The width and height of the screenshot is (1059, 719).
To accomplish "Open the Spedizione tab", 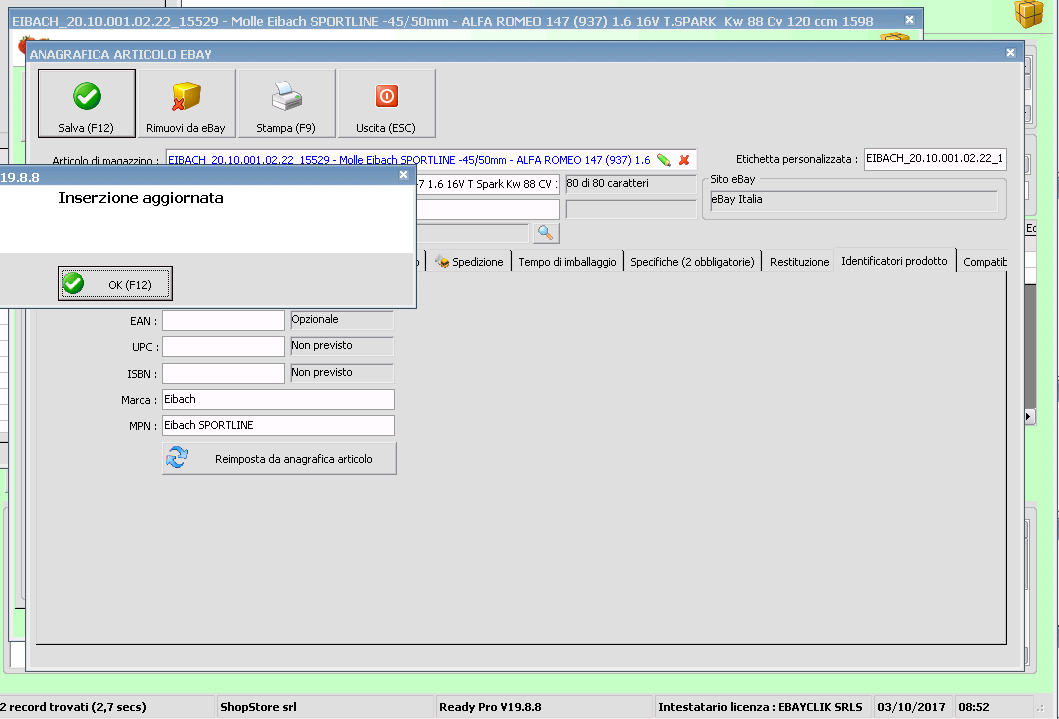I will coord(469,262).
